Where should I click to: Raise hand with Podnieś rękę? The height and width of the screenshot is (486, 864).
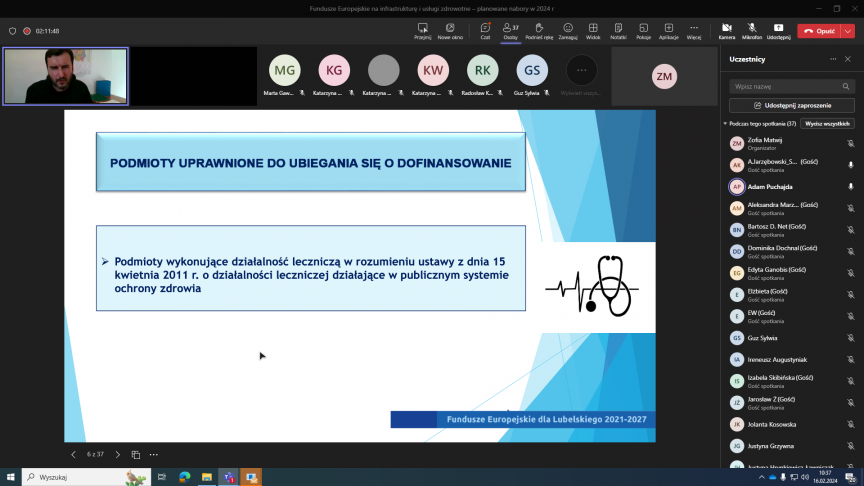point(539,31)
